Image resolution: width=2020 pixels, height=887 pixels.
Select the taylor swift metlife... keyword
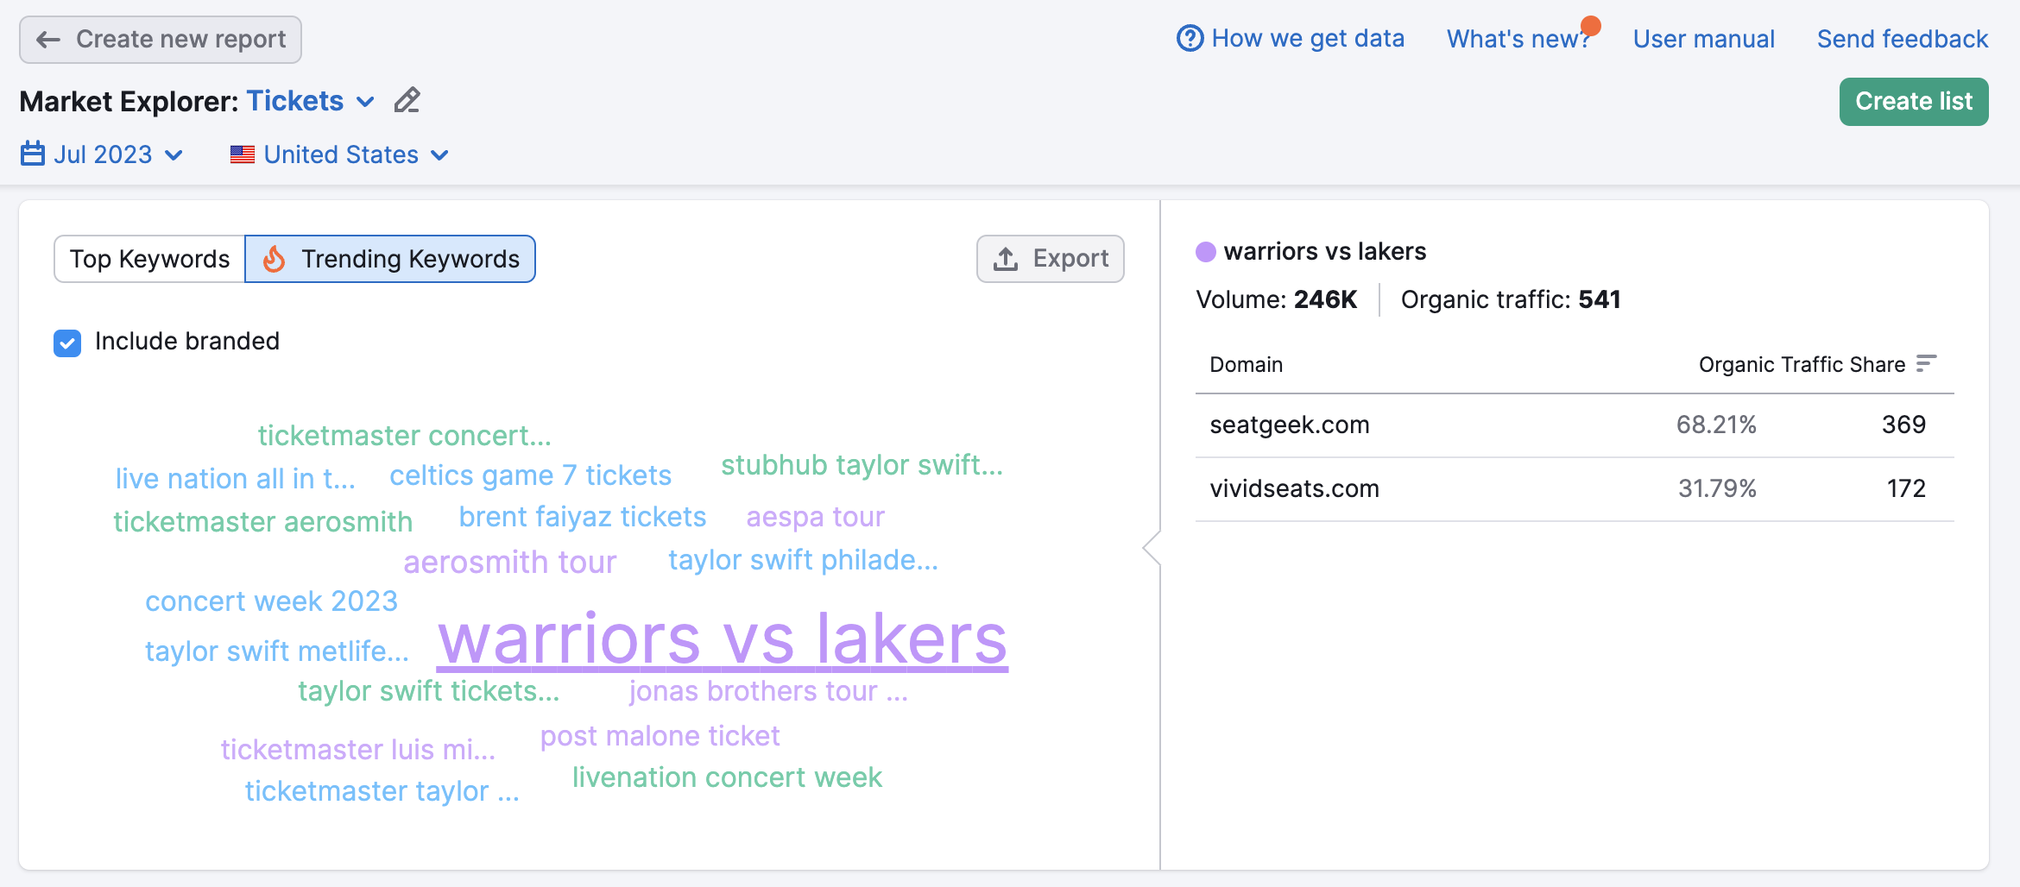277,651
